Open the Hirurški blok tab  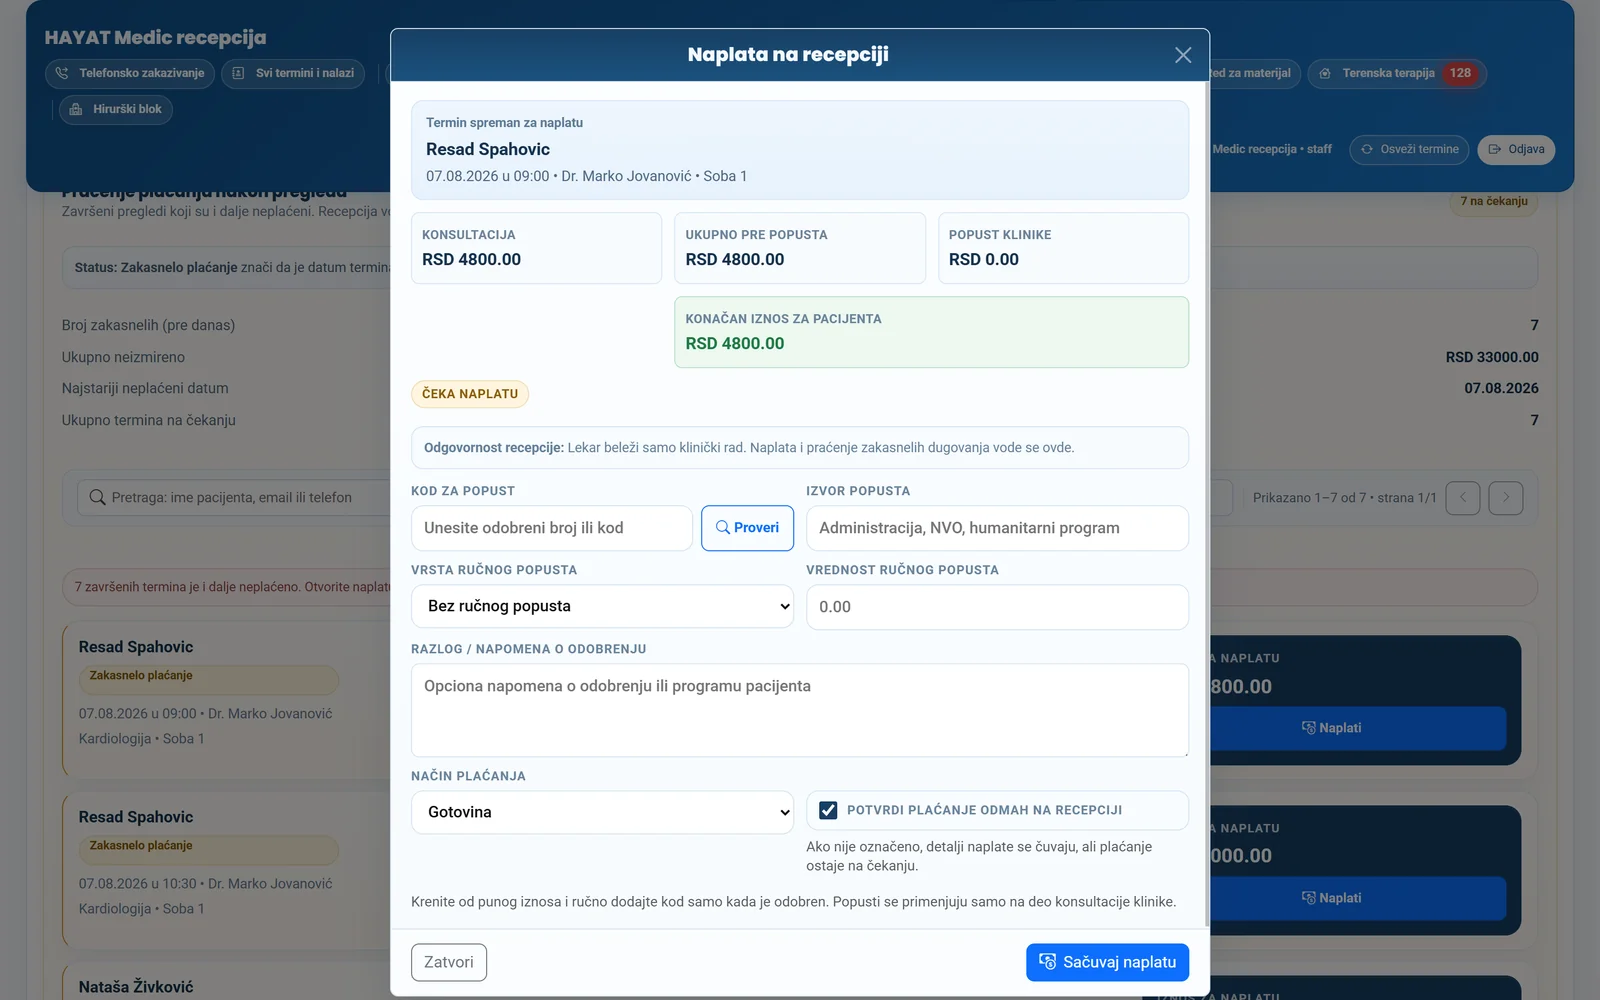(x=116, y=109)
